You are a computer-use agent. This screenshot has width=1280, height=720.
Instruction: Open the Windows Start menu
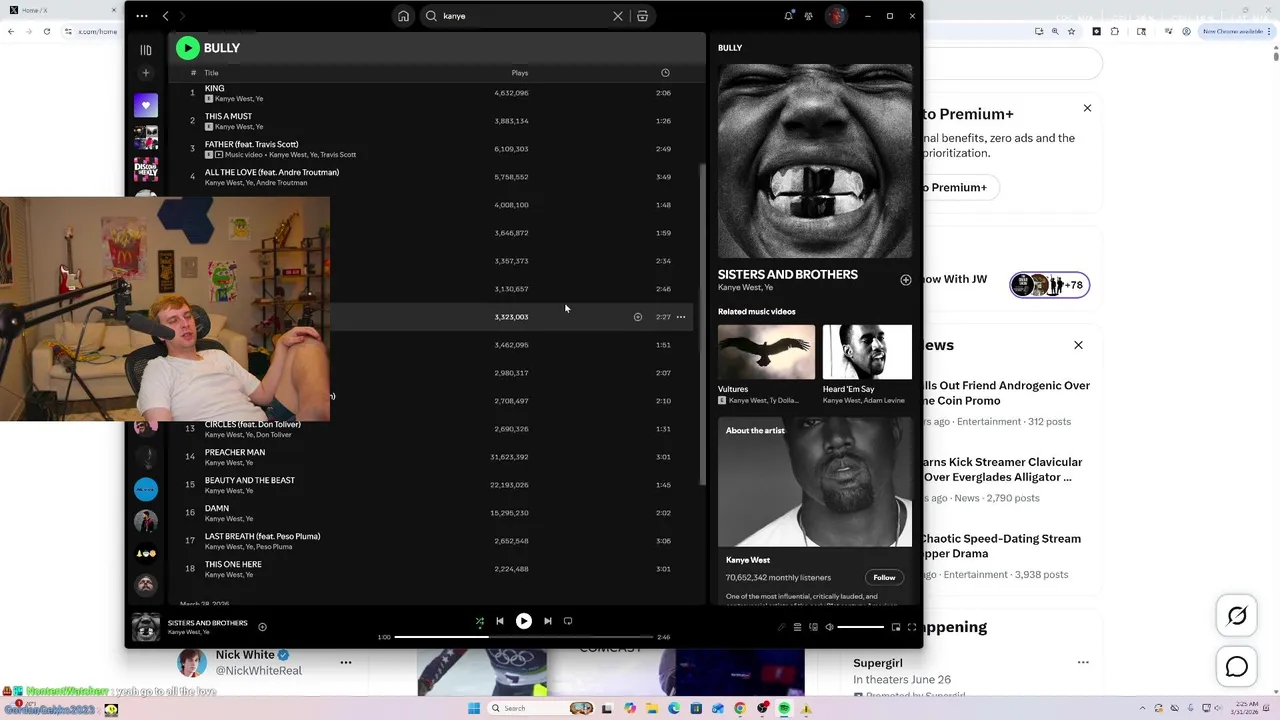(474, 708)
